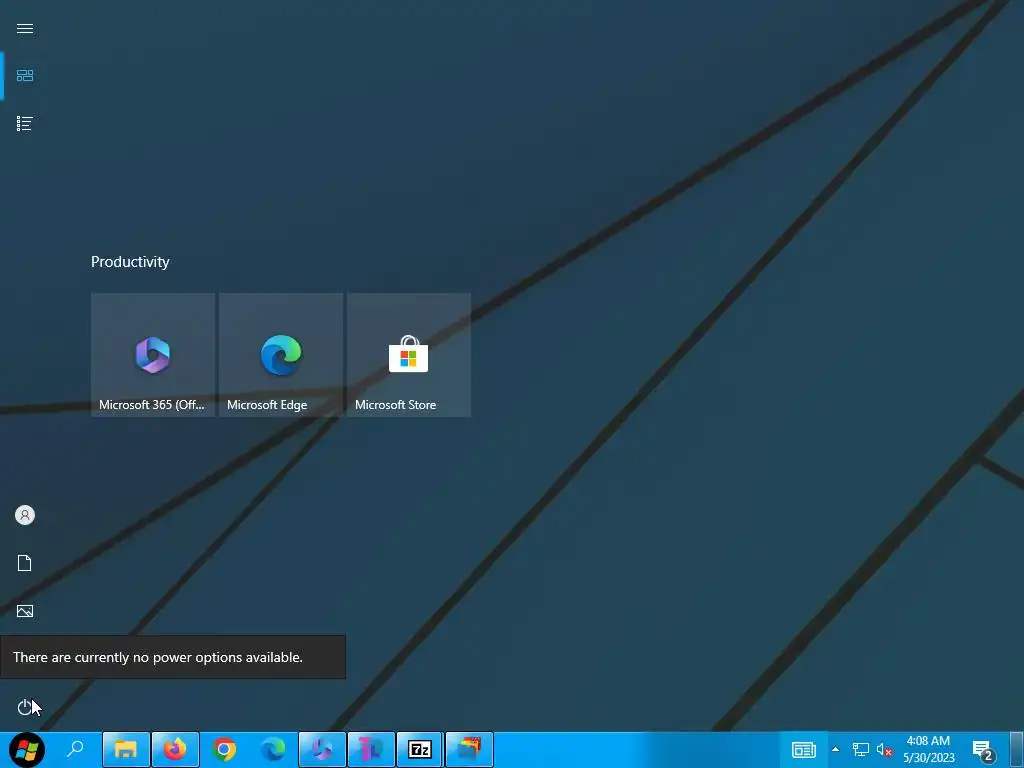
Task: Click the Productivity group header
Action: point(130,262)
